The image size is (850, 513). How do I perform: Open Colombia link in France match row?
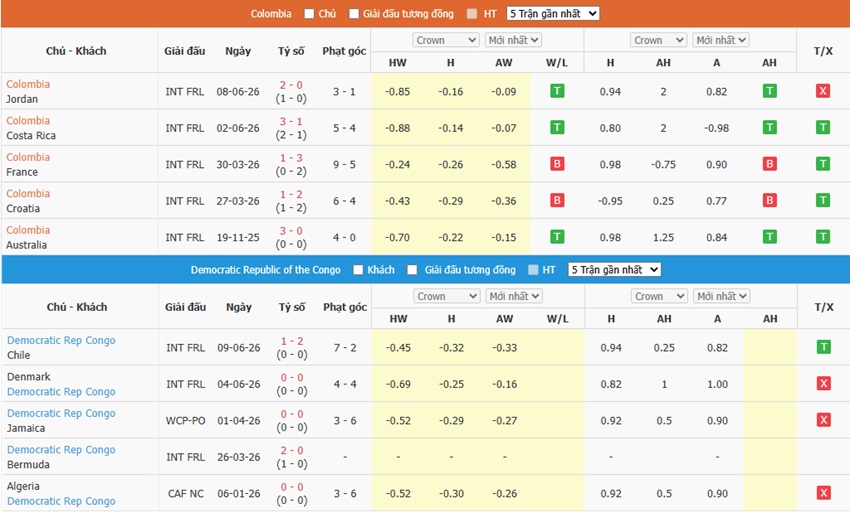[28, 157]
